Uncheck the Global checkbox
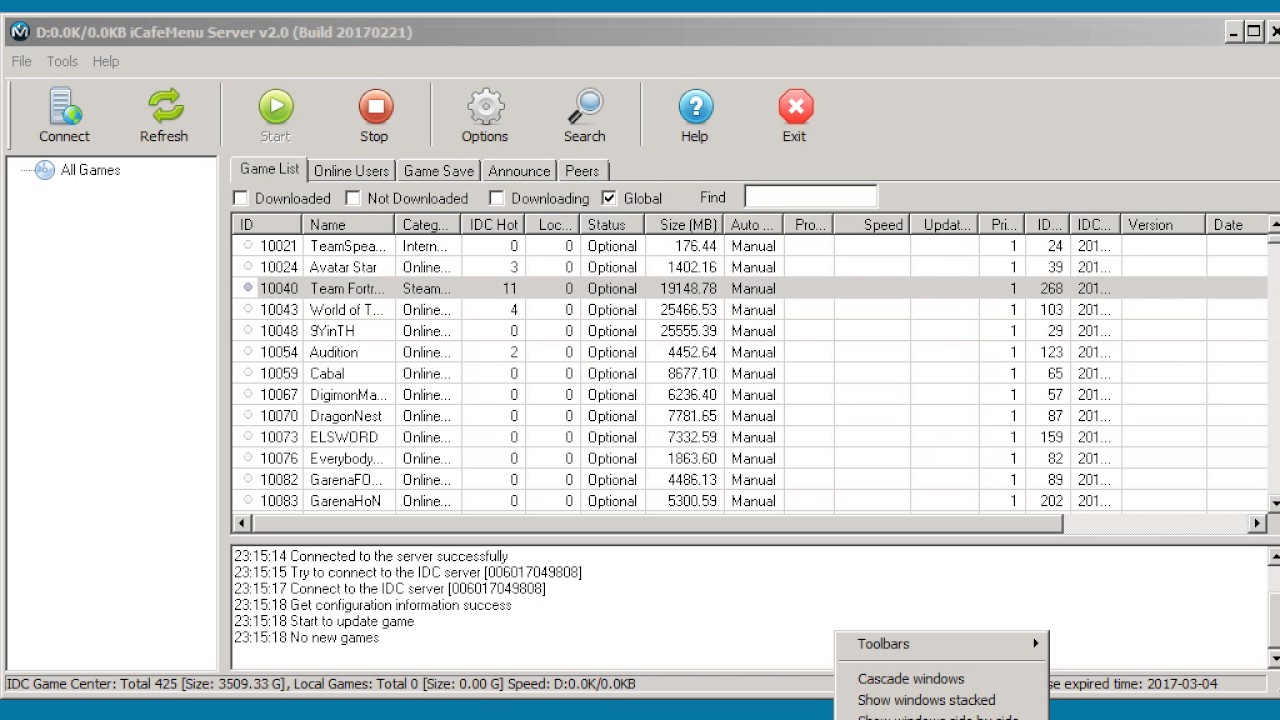This screenshot has width=1280, height=720. pos(609,198)
